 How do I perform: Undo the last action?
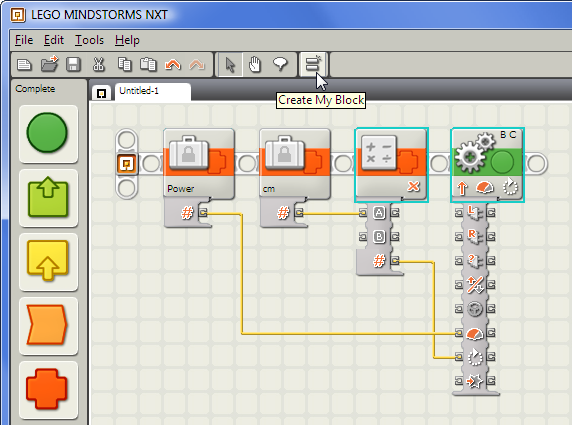(173, 65)
